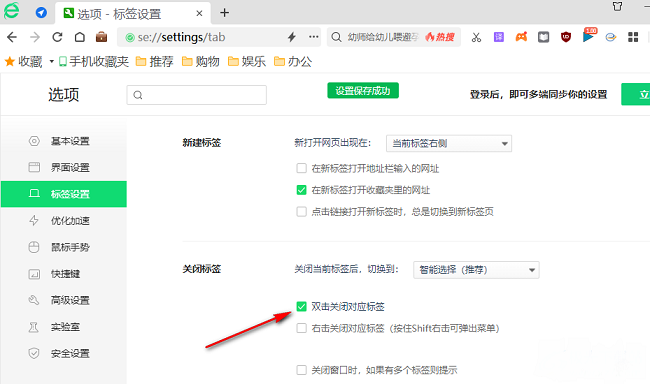Select 优化加速 in the sidebar
650x384 pixels.
(64, 221)
